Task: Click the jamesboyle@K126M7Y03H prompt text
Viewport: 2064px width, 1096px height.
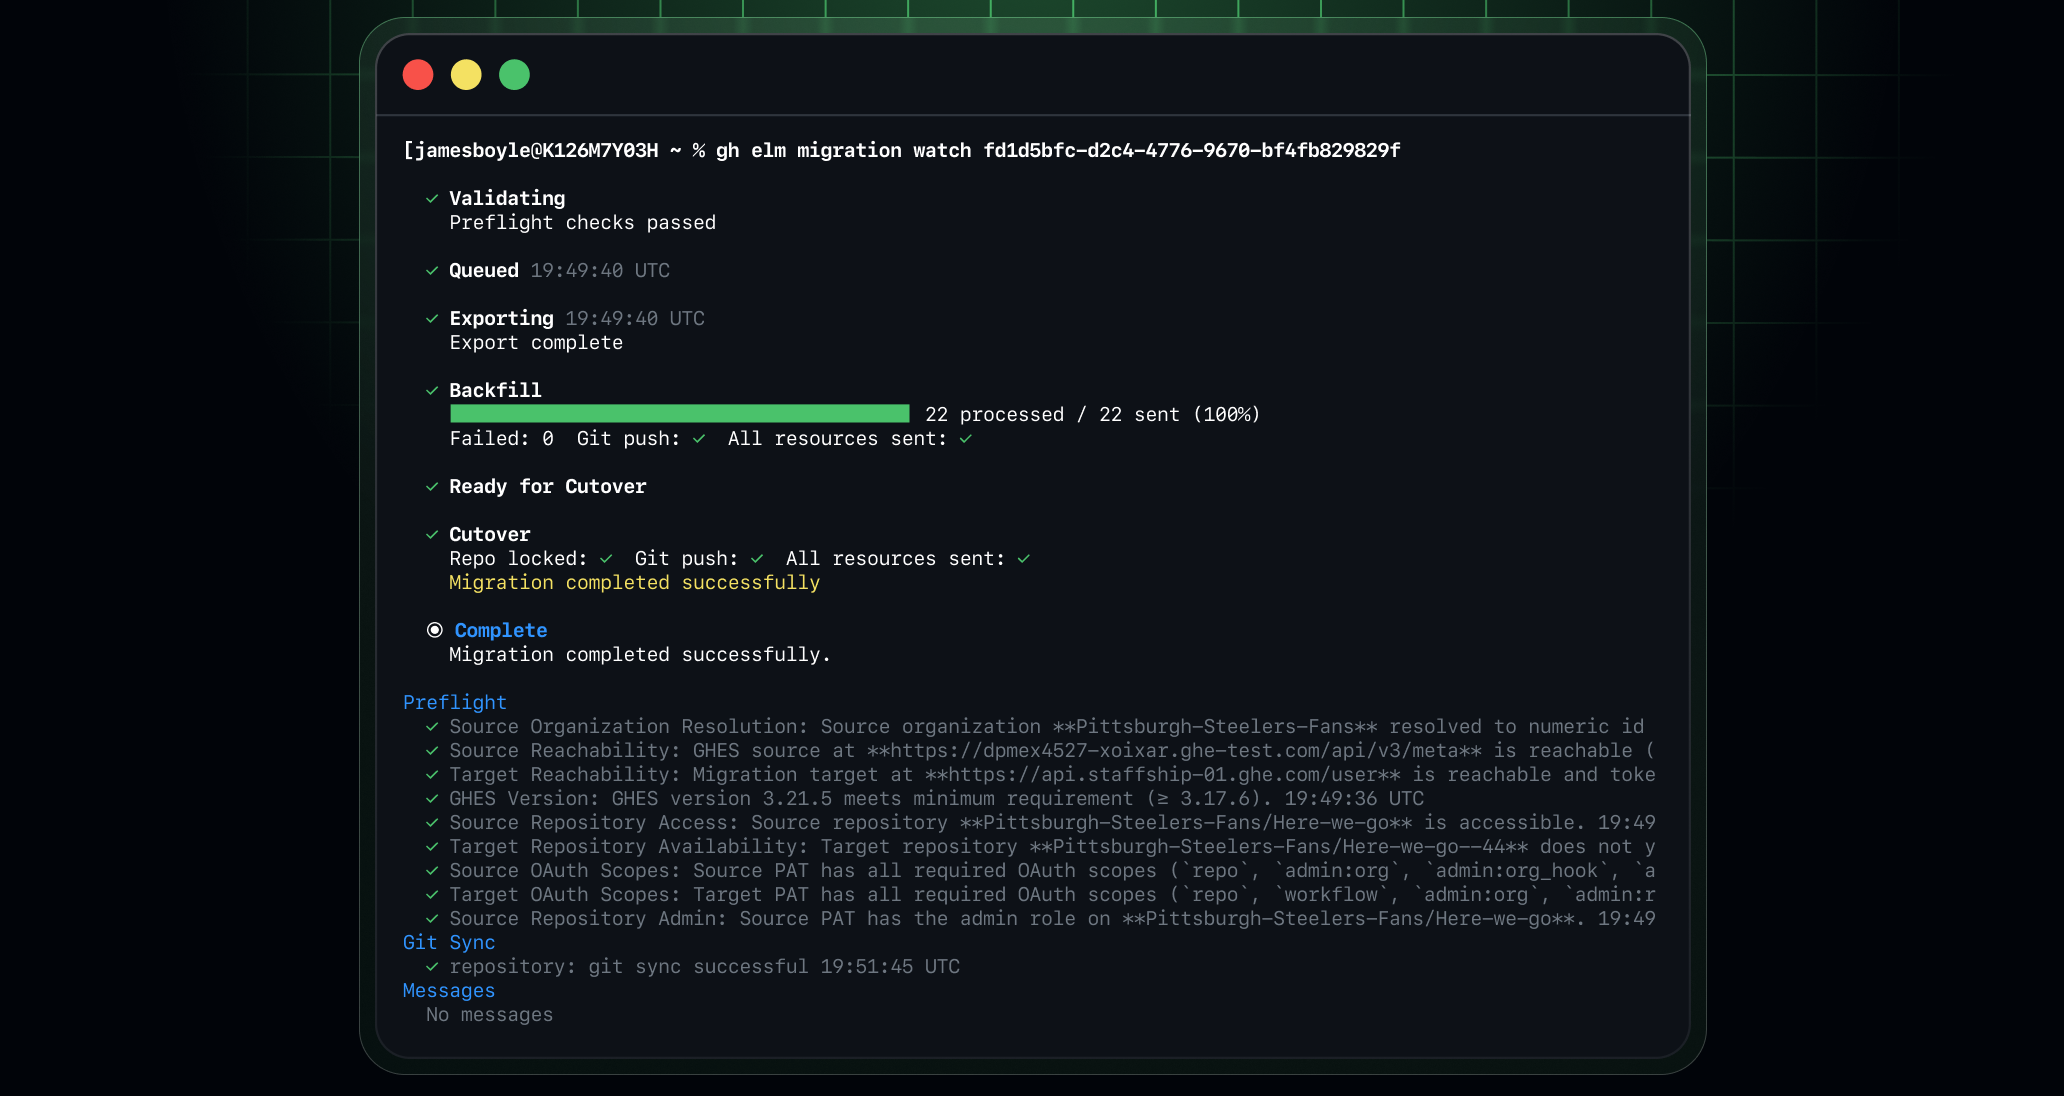Action: [535, 151]
